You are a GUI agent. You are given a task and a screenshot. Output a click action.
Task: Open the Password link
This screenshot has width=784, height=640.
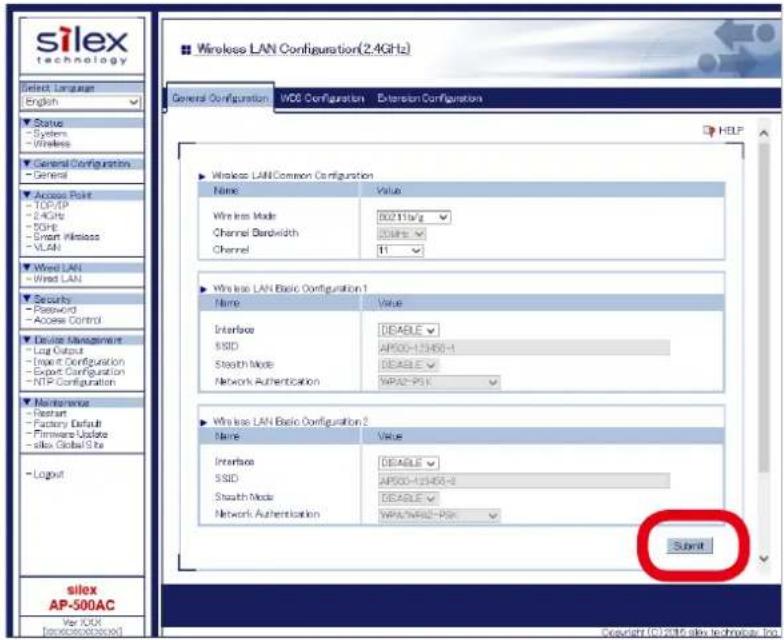(x=54, y=310)
